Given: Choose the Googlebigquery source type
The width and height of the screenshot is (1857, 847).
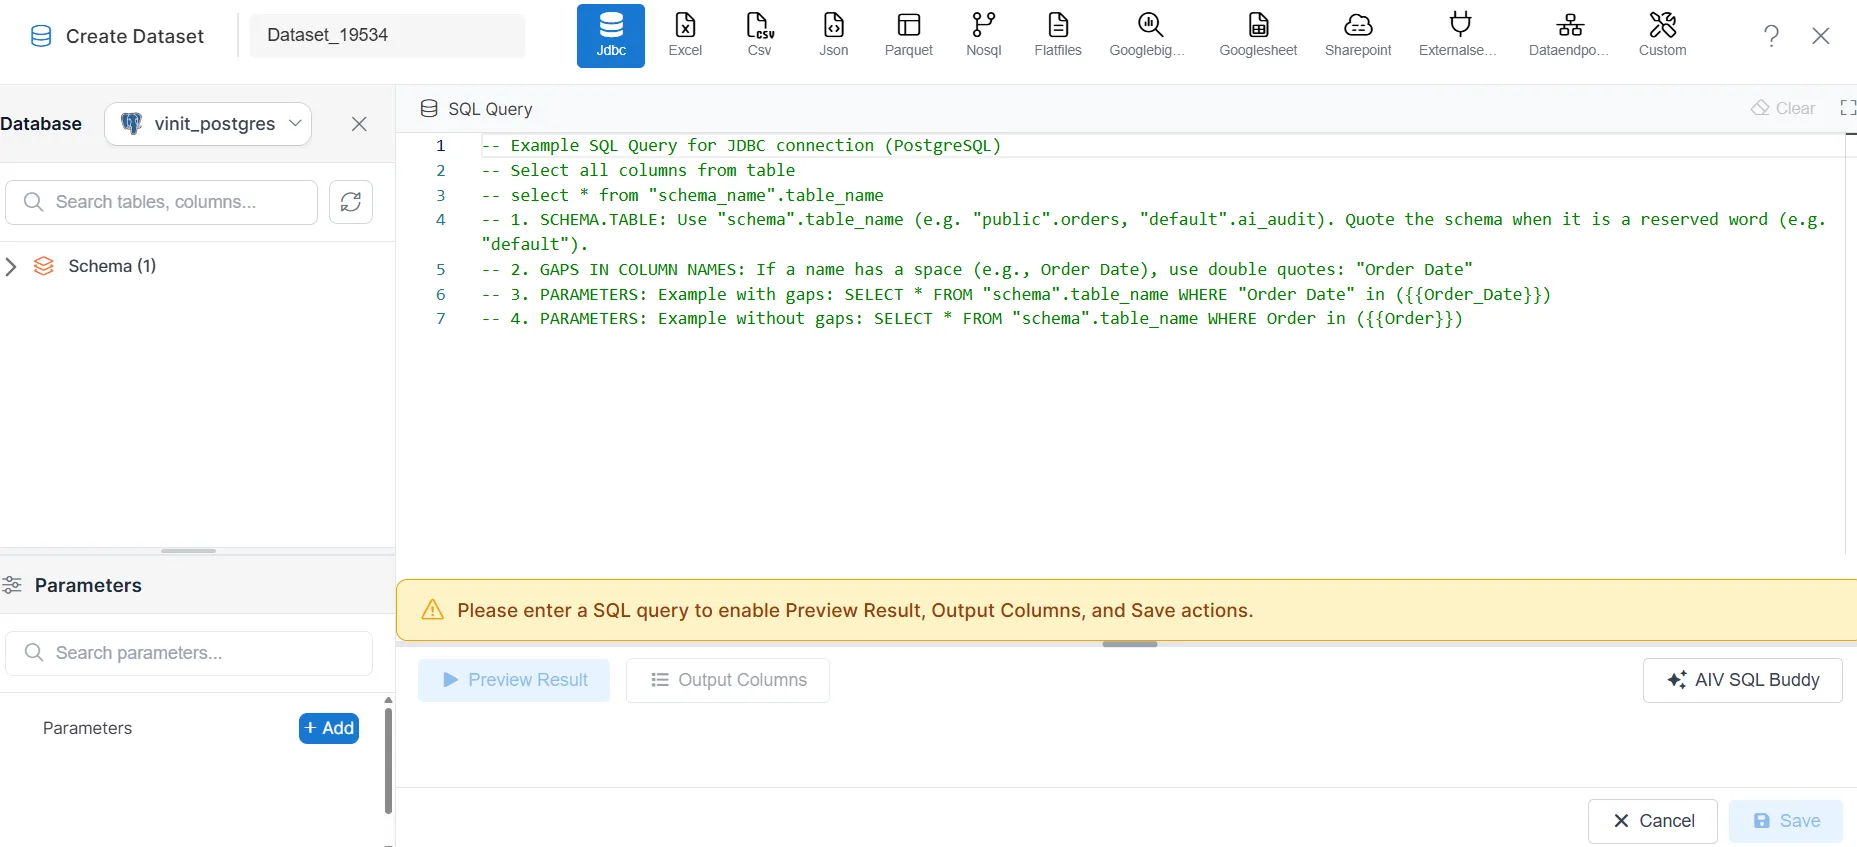Looking at the screenshot, I should click(x=1148, y=36).
